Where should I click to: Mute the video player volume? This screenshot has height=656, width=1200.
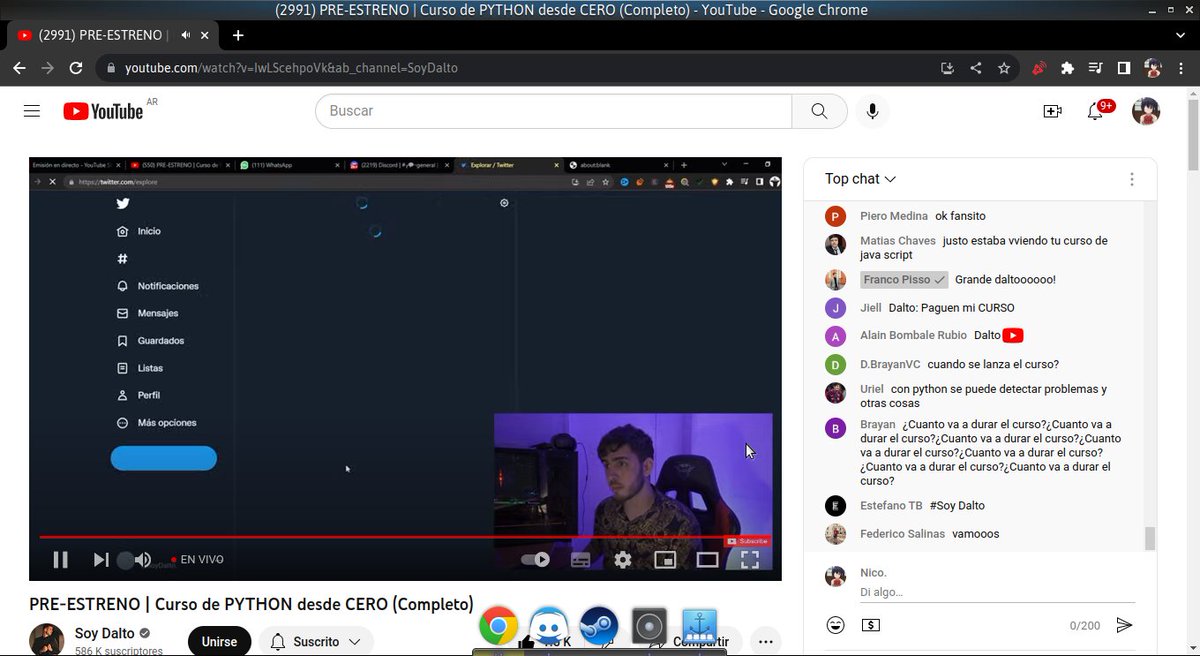143,560
